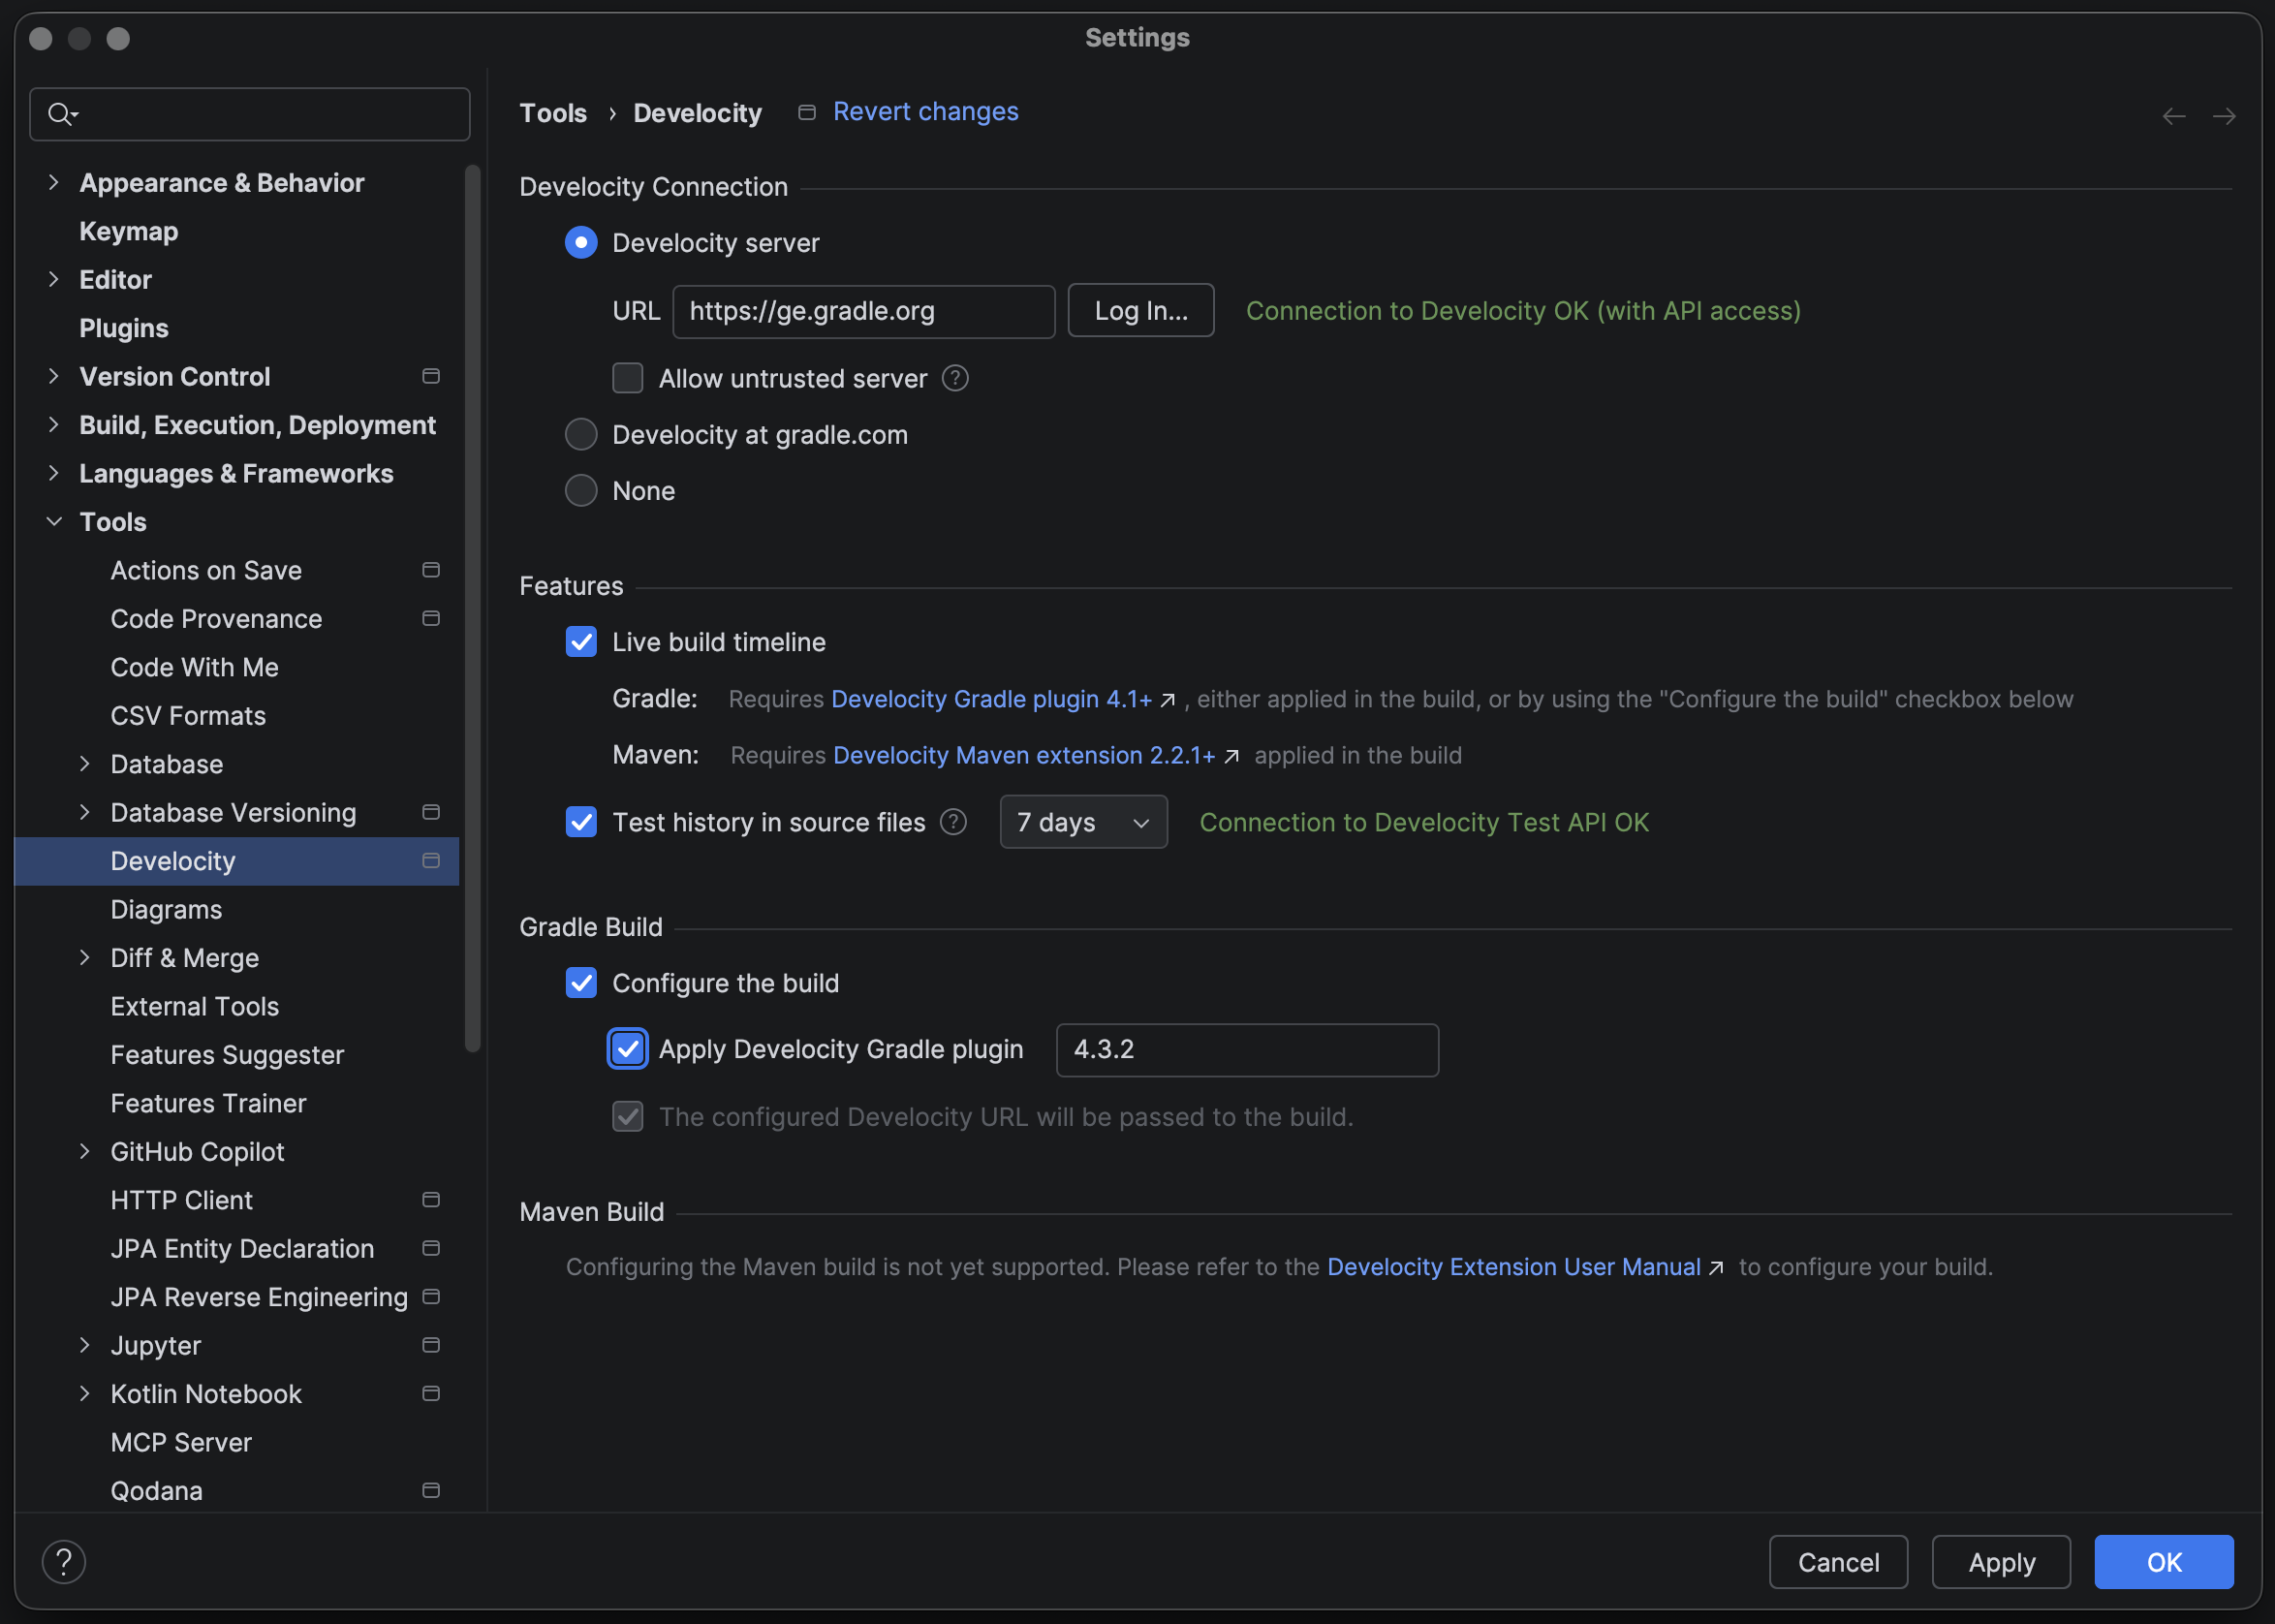2275x1624 pixels.
Task: Click the modified-settings indicator beside Version Control
Action: point(431,376)
